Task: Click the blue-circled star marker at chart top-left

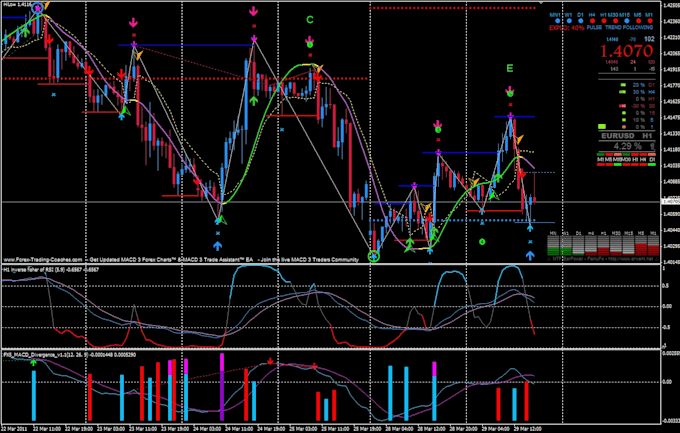Action: [38, 7]
